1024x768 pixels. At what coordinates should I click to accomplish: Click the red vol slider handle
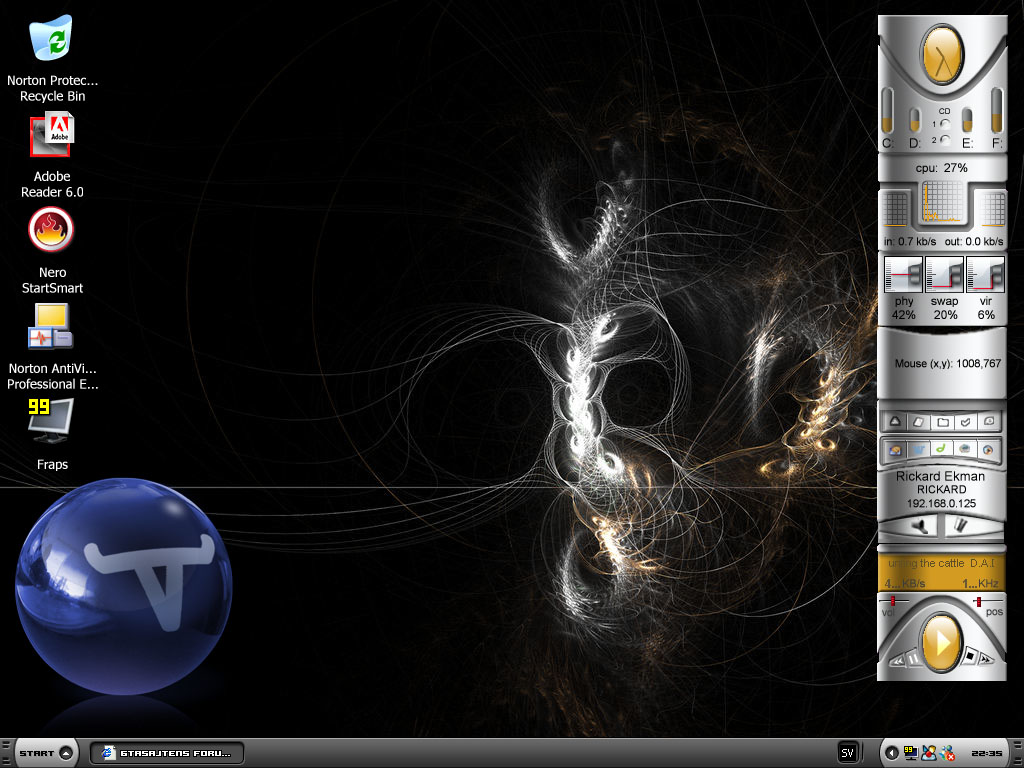click(892, 601)
